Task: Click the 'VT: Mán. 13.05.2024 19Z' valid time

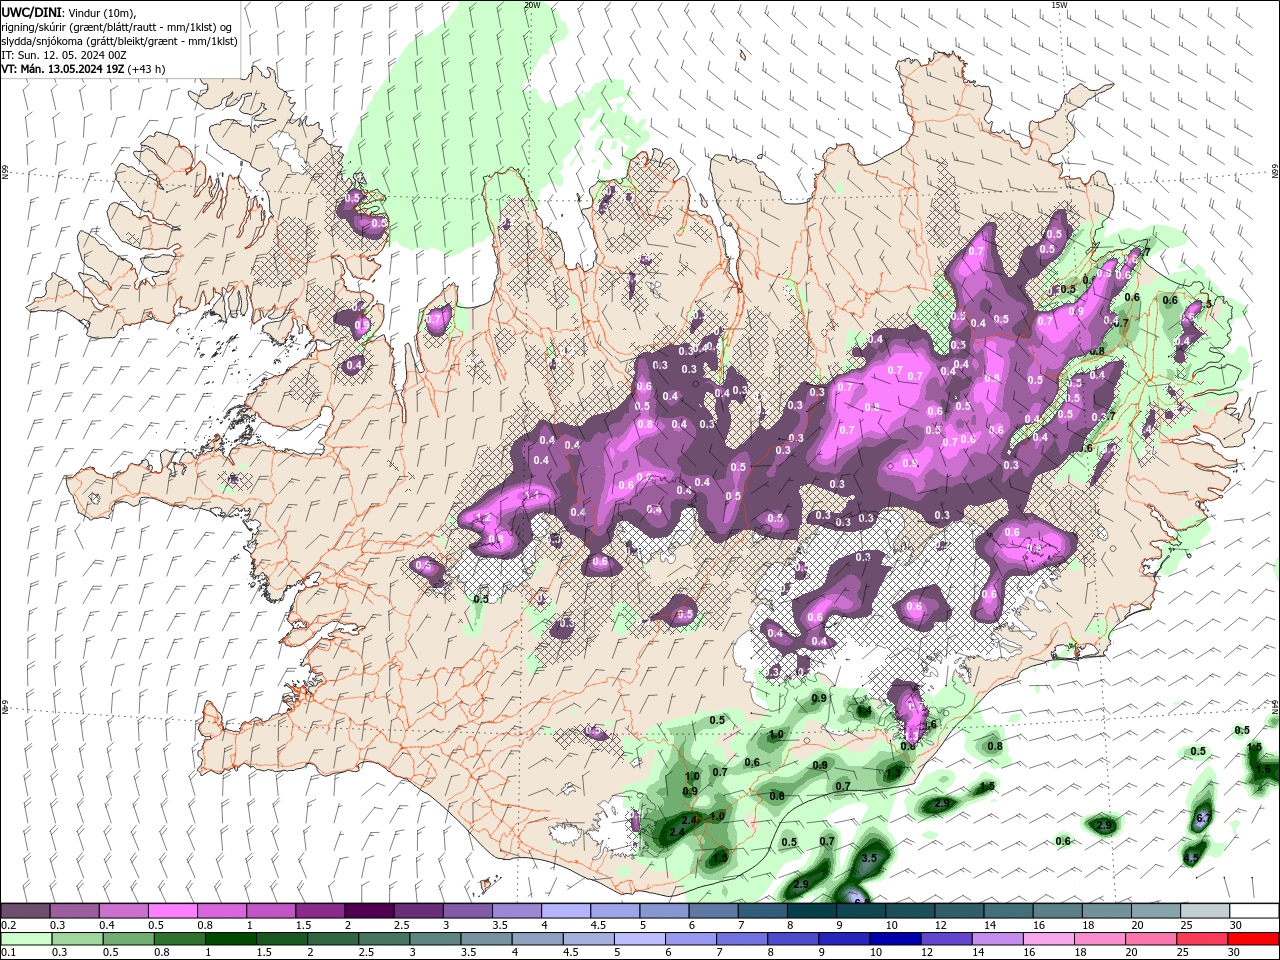Action: pyautogui.click(x=62, y=69)
